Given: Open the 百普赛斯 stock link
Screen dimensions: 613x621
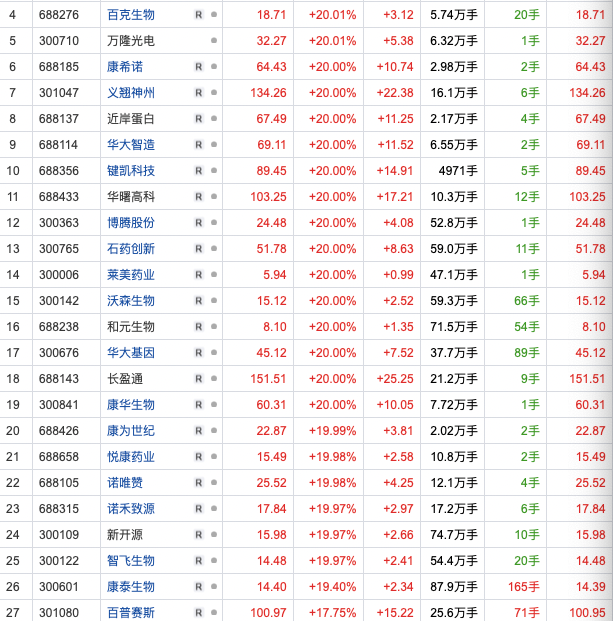Looking at the screenshot, I should pos(131,613).
